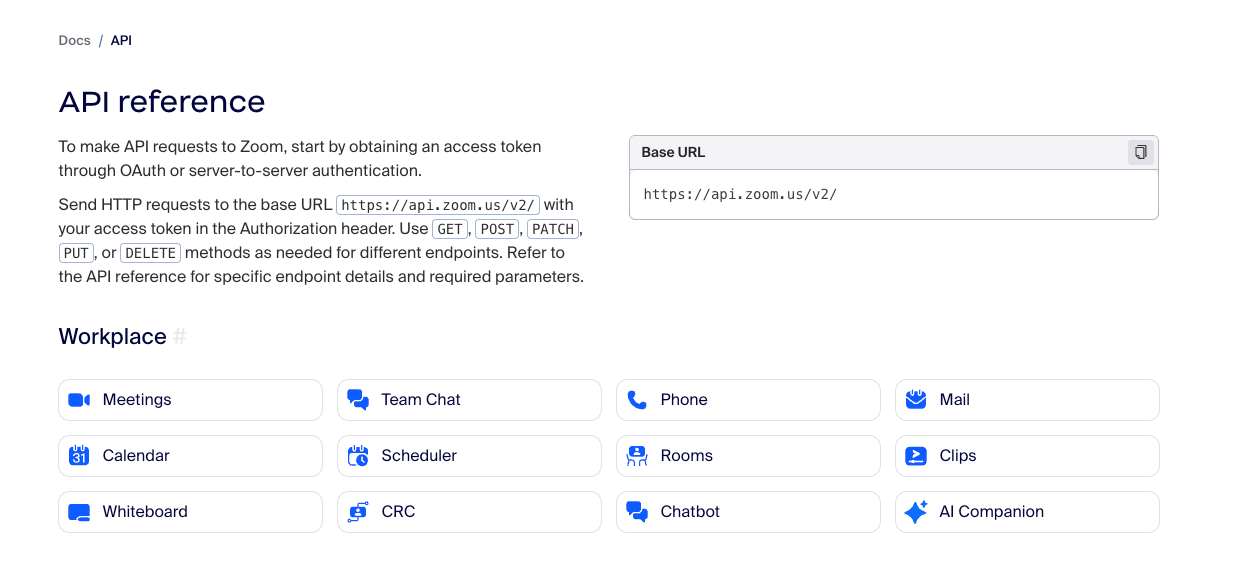Click the AI Companion sparkle icon

[x=915, y=512]
